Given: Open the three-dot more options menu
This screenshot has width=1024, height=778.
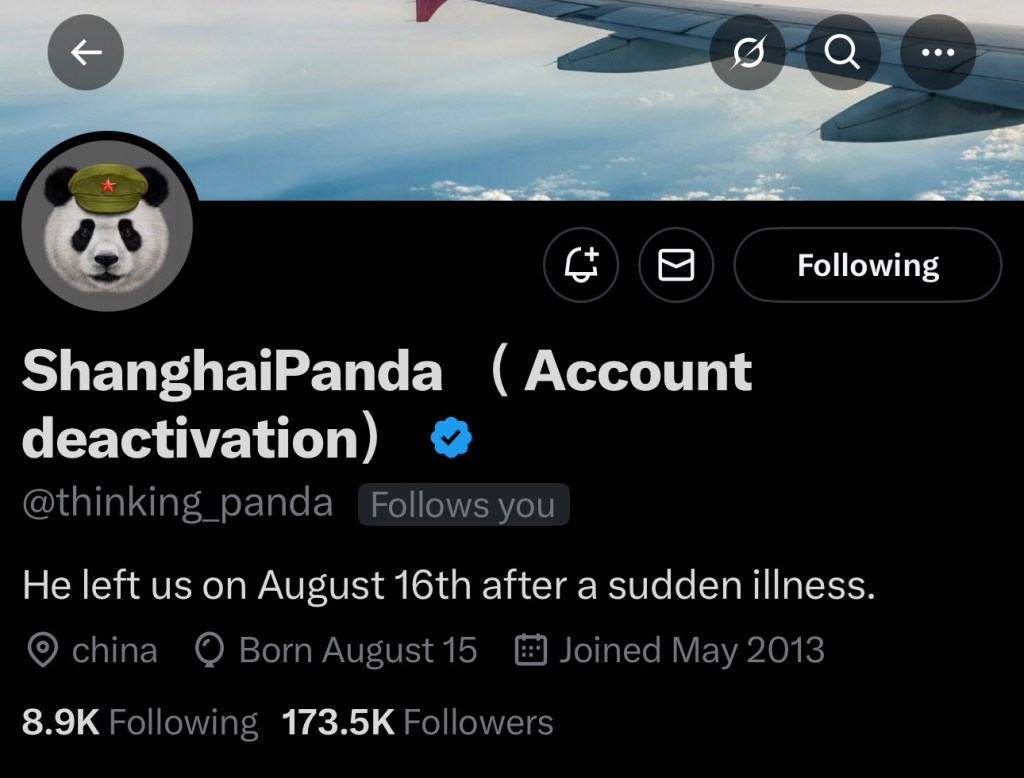Looking at the screenshot, I should tap(938, 52).
